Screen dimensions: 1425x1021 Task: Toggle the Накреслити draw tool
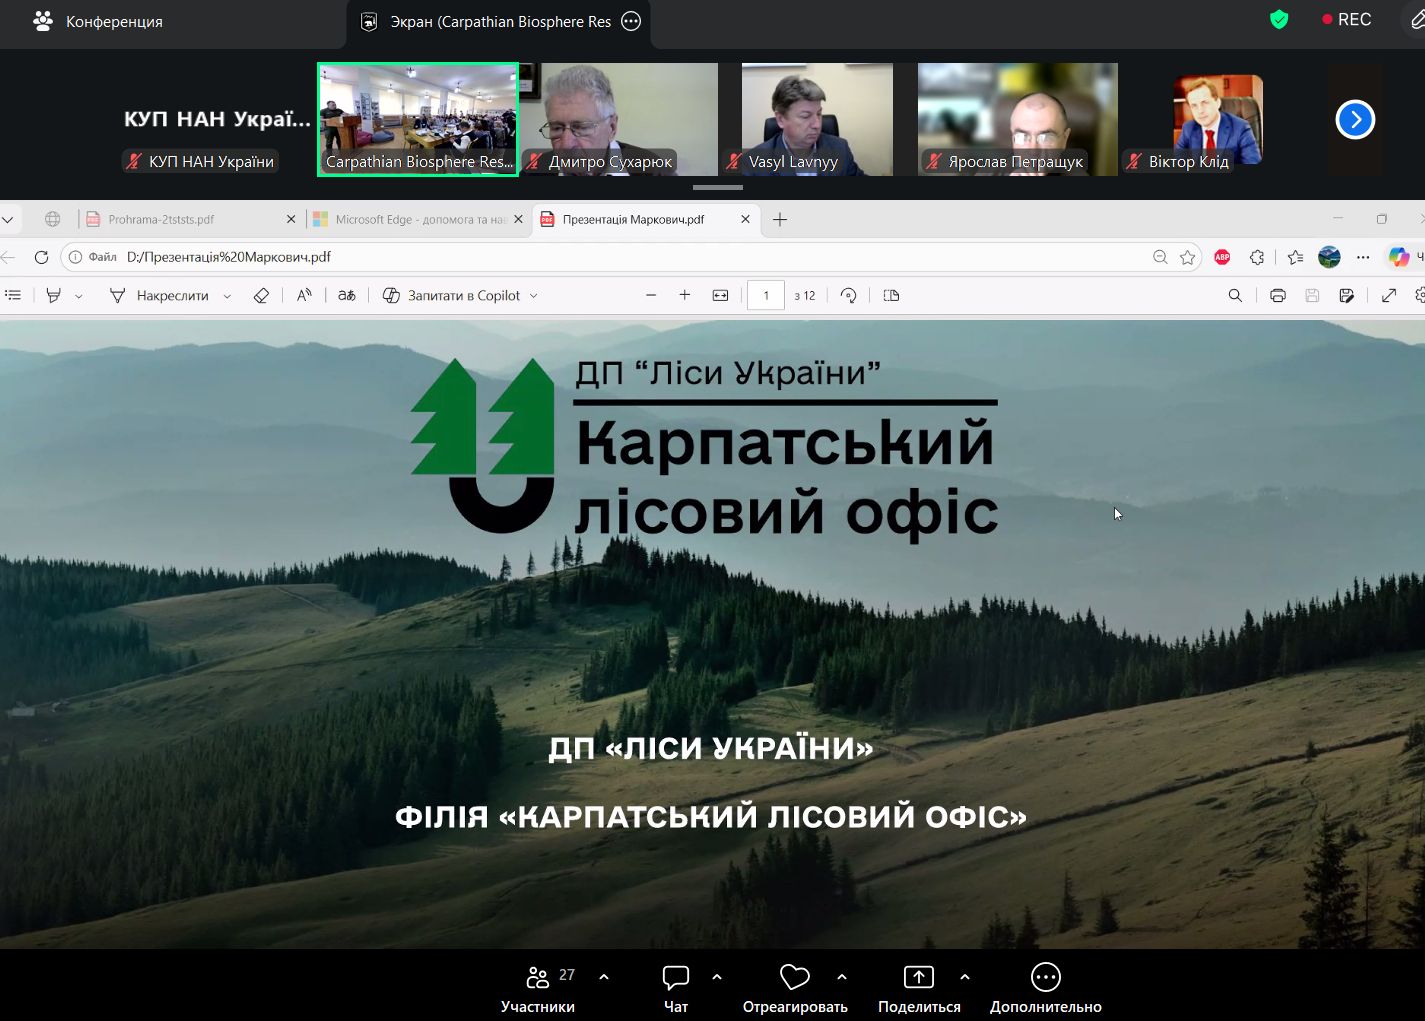(x=161, y=295)
